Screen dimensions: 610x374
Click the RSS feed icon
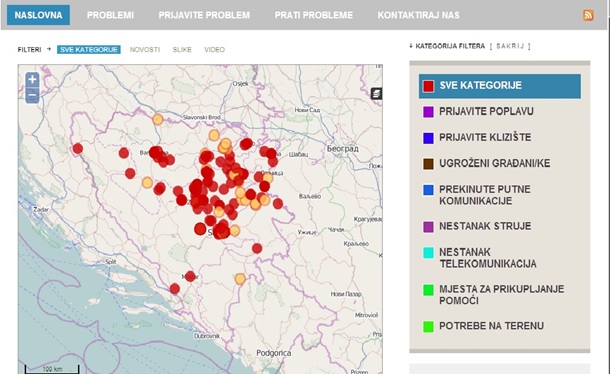pos(588,15)
